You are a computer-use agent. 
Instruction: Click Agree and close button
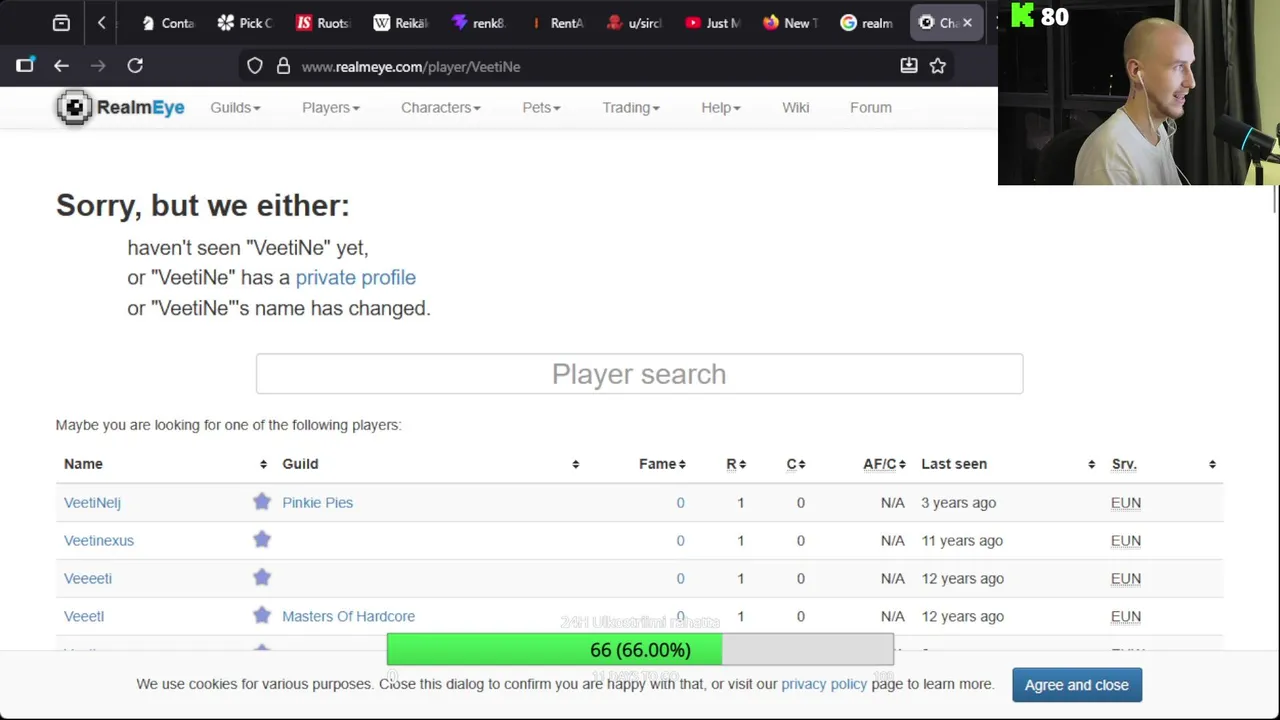pyautogui.click(x=1076, y=685)
